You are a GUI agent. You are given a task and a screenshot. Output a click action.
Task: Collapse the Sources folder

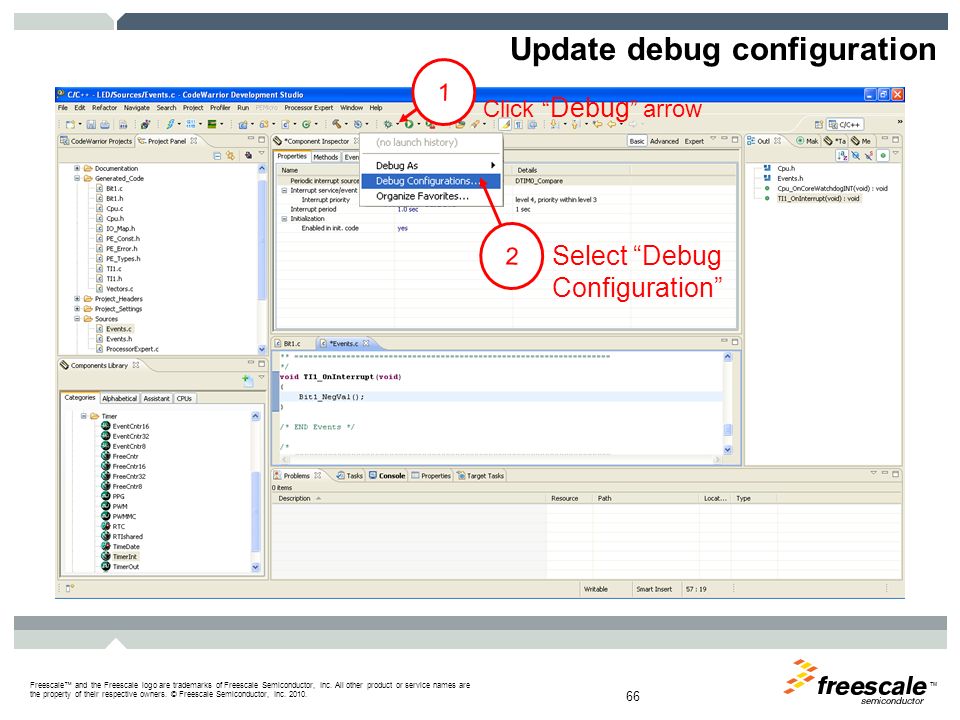tap(77, 319)
